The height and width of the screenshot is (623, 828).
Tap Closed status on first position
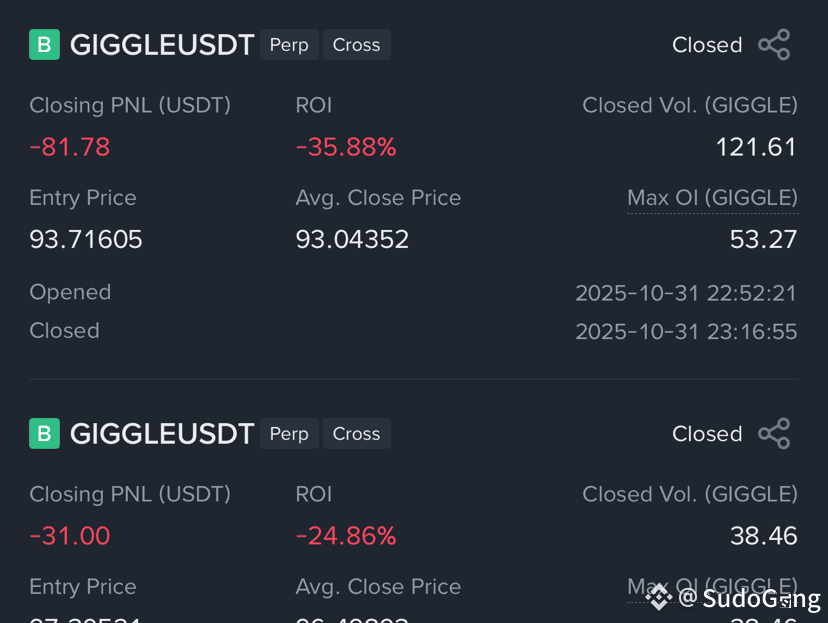(707, 45)
